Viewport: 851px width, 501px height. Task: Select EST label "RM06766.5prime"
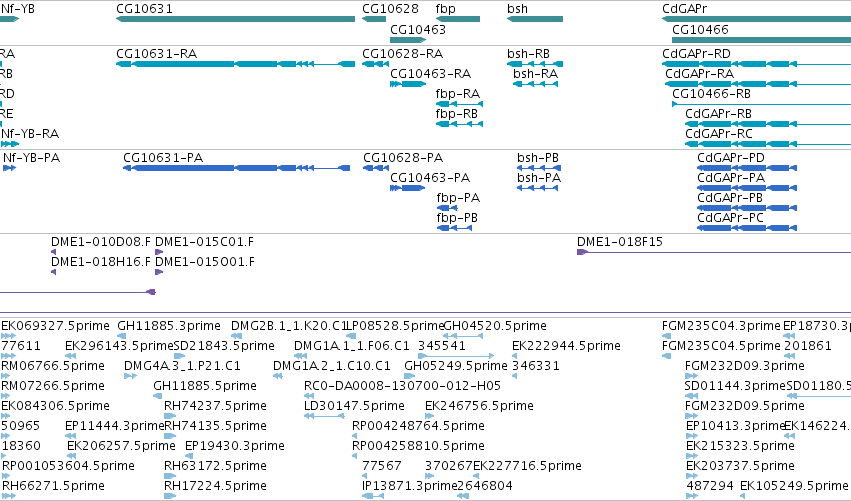click(x=53, y=366)
